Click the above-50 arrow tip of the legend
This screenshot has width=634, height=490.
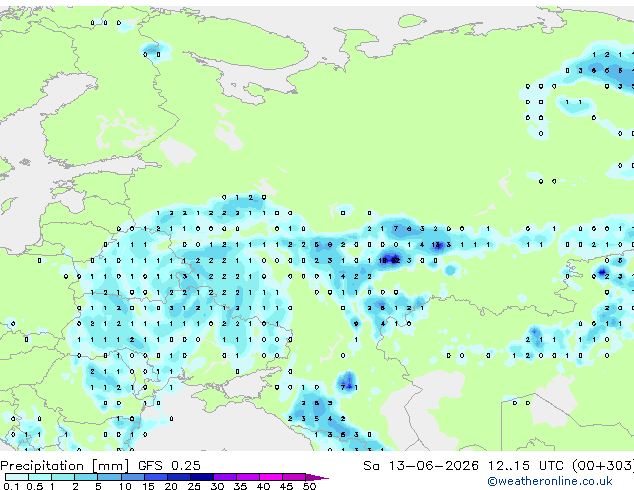[x=317, y=477]
